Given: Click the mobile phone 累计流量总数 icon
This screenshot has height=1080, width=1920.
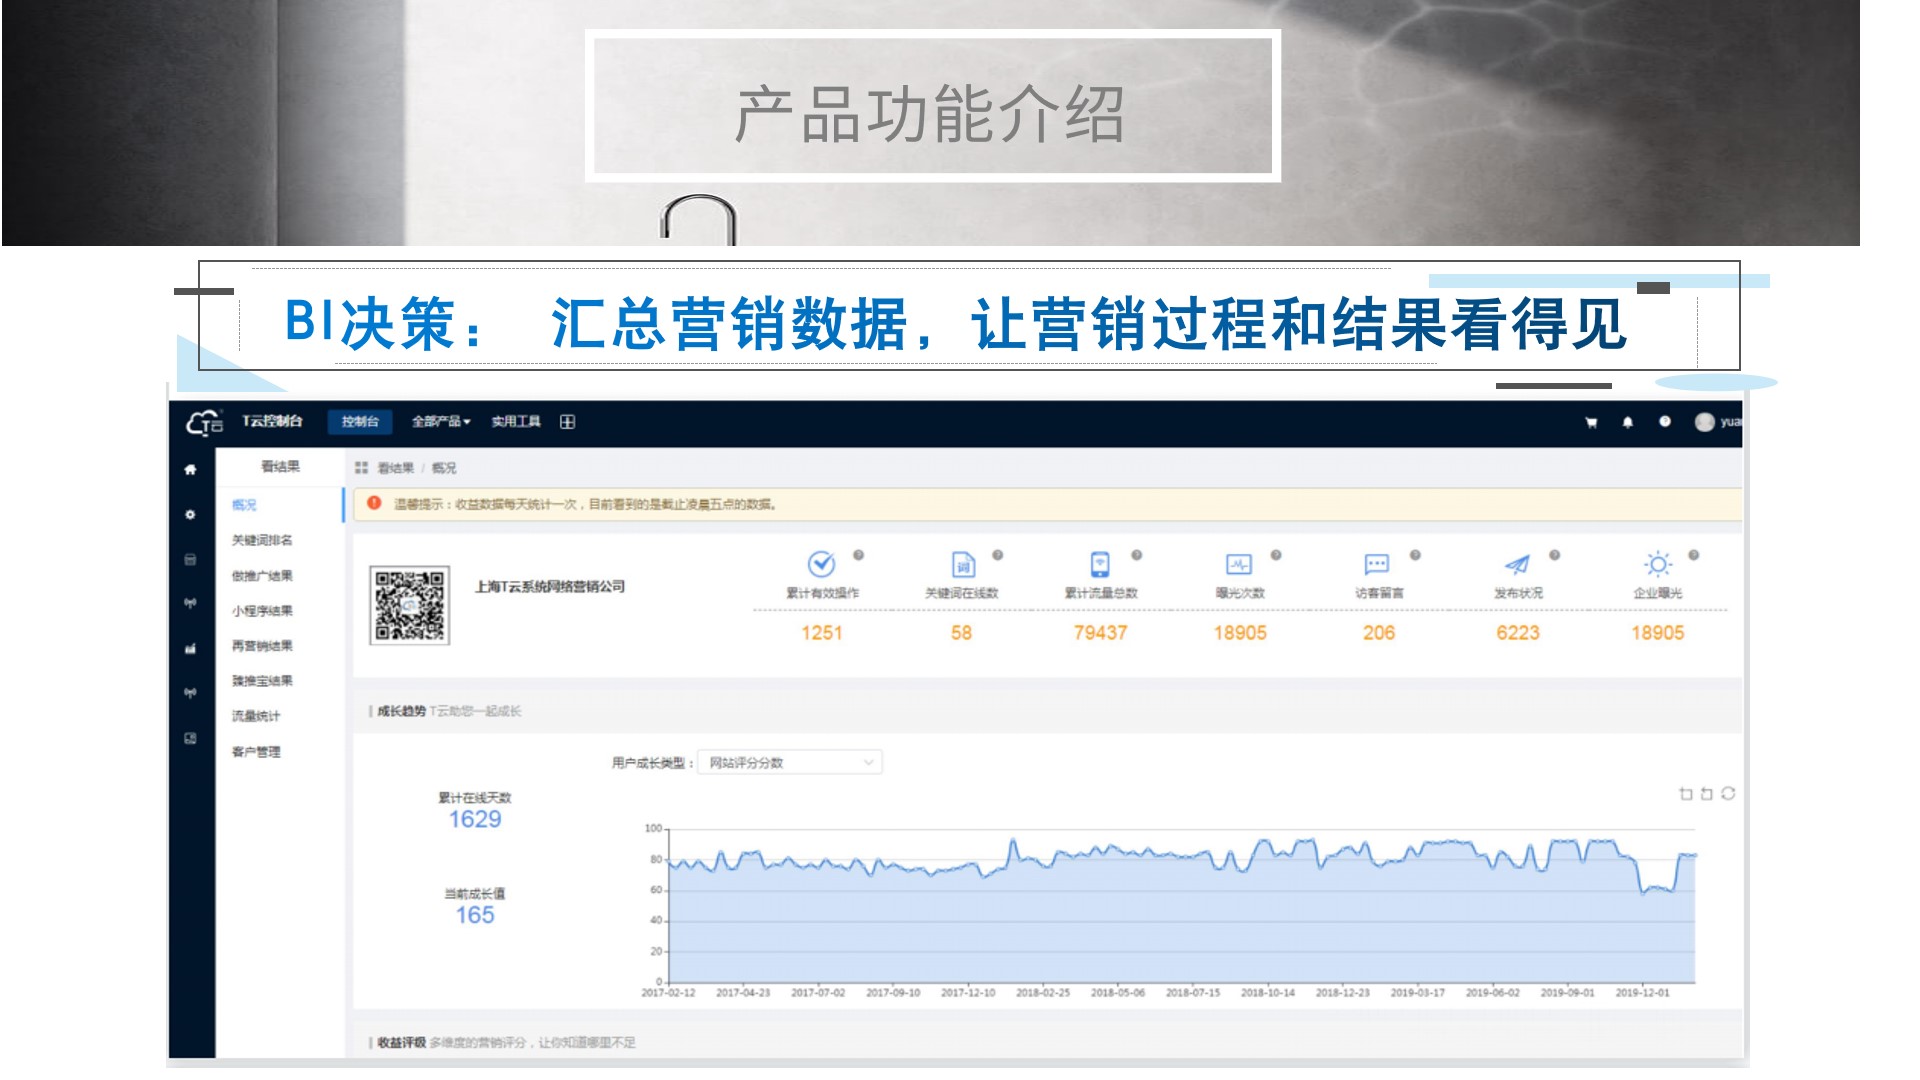Looking at the screenshot, I should coord(1099,564).
